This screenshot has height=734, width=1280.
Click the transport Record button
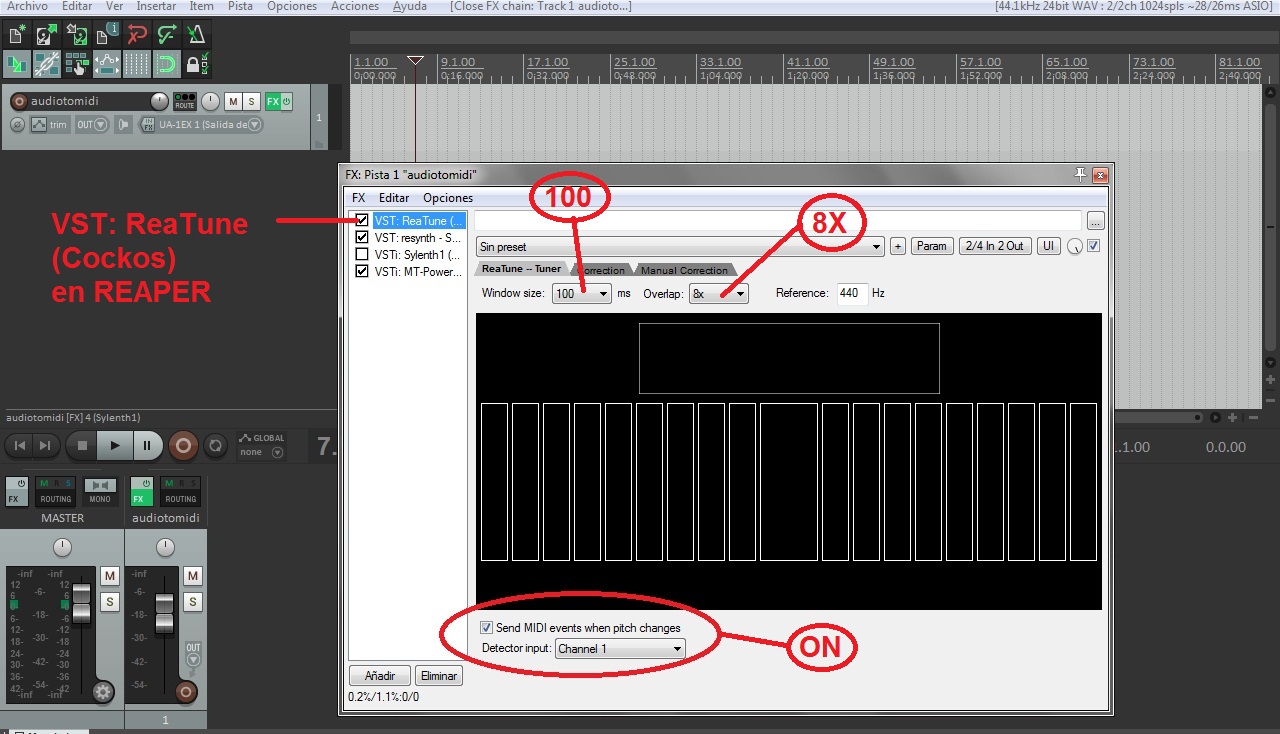[x=183, y=446]
